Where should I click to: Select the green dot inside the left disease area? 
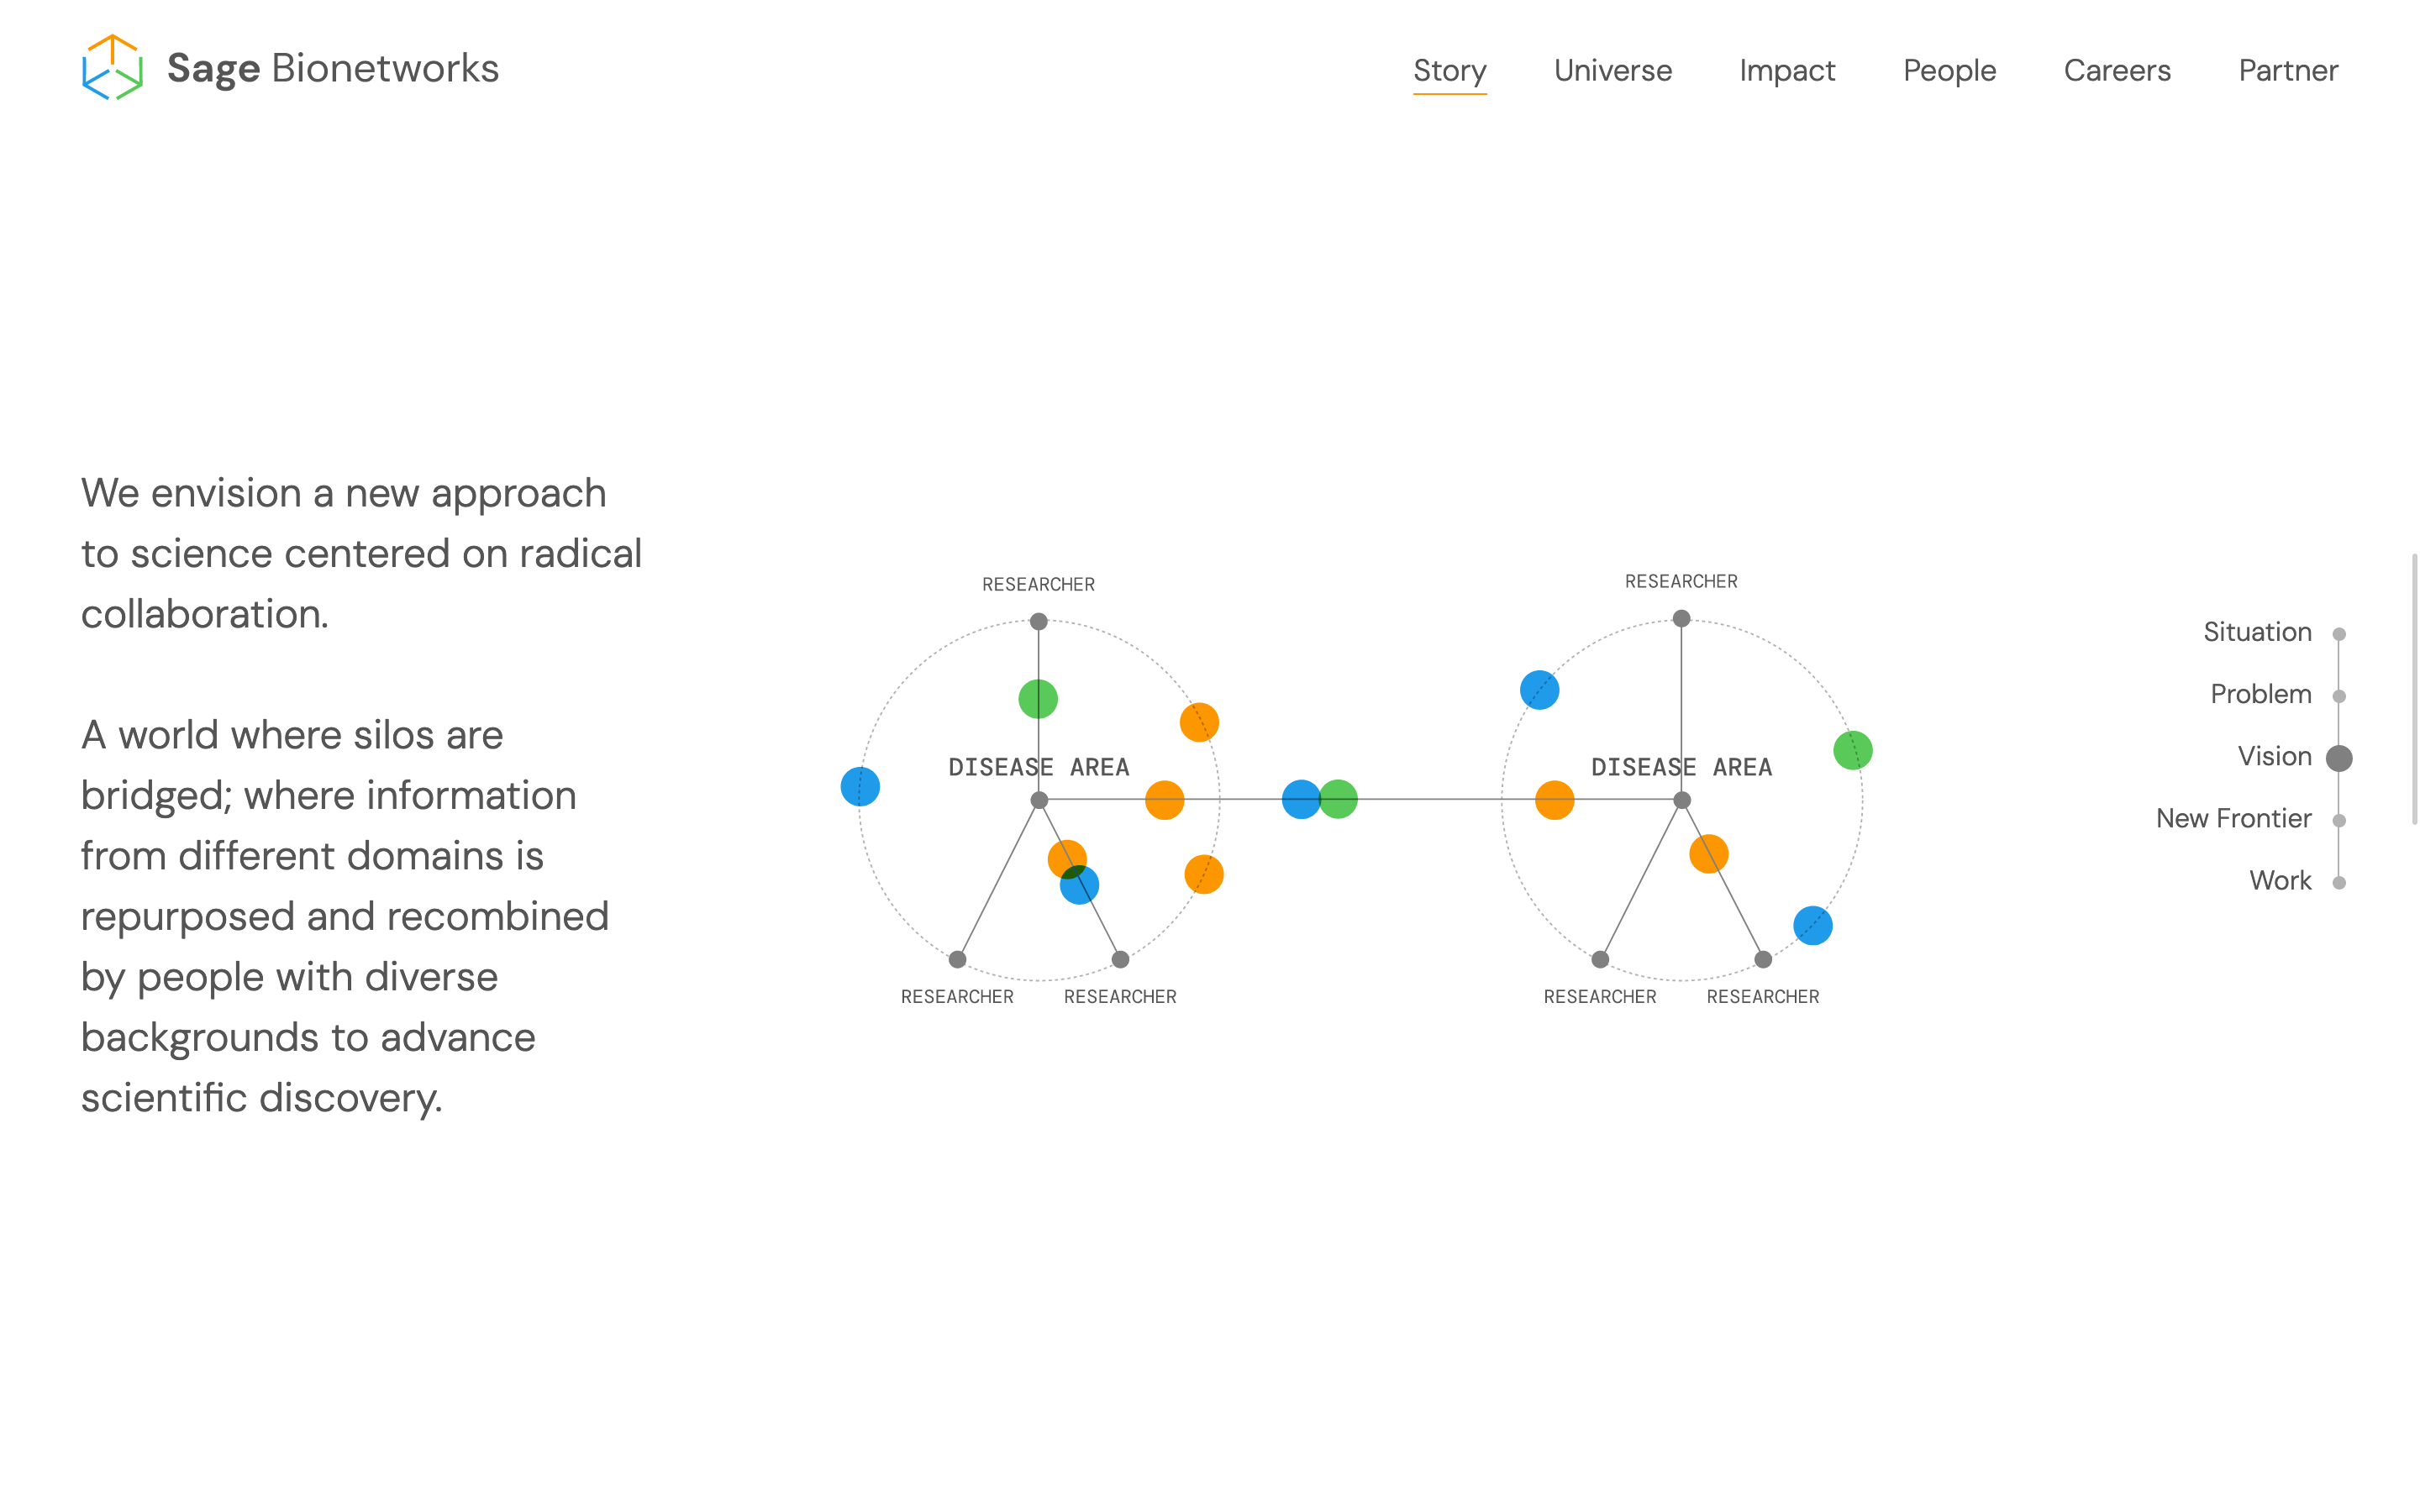[1040, 698]
